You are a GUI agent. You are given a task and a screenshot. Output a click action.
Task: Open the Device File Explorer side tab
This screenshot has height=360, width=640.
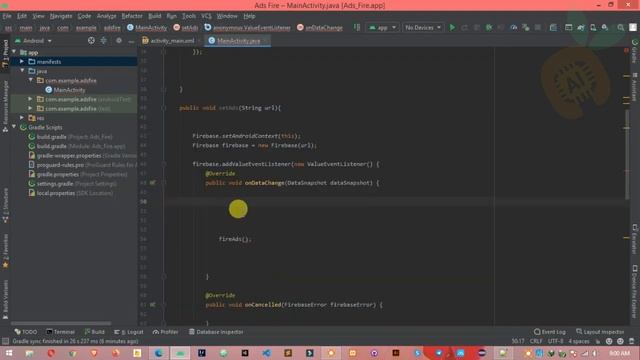coord(635,291)
